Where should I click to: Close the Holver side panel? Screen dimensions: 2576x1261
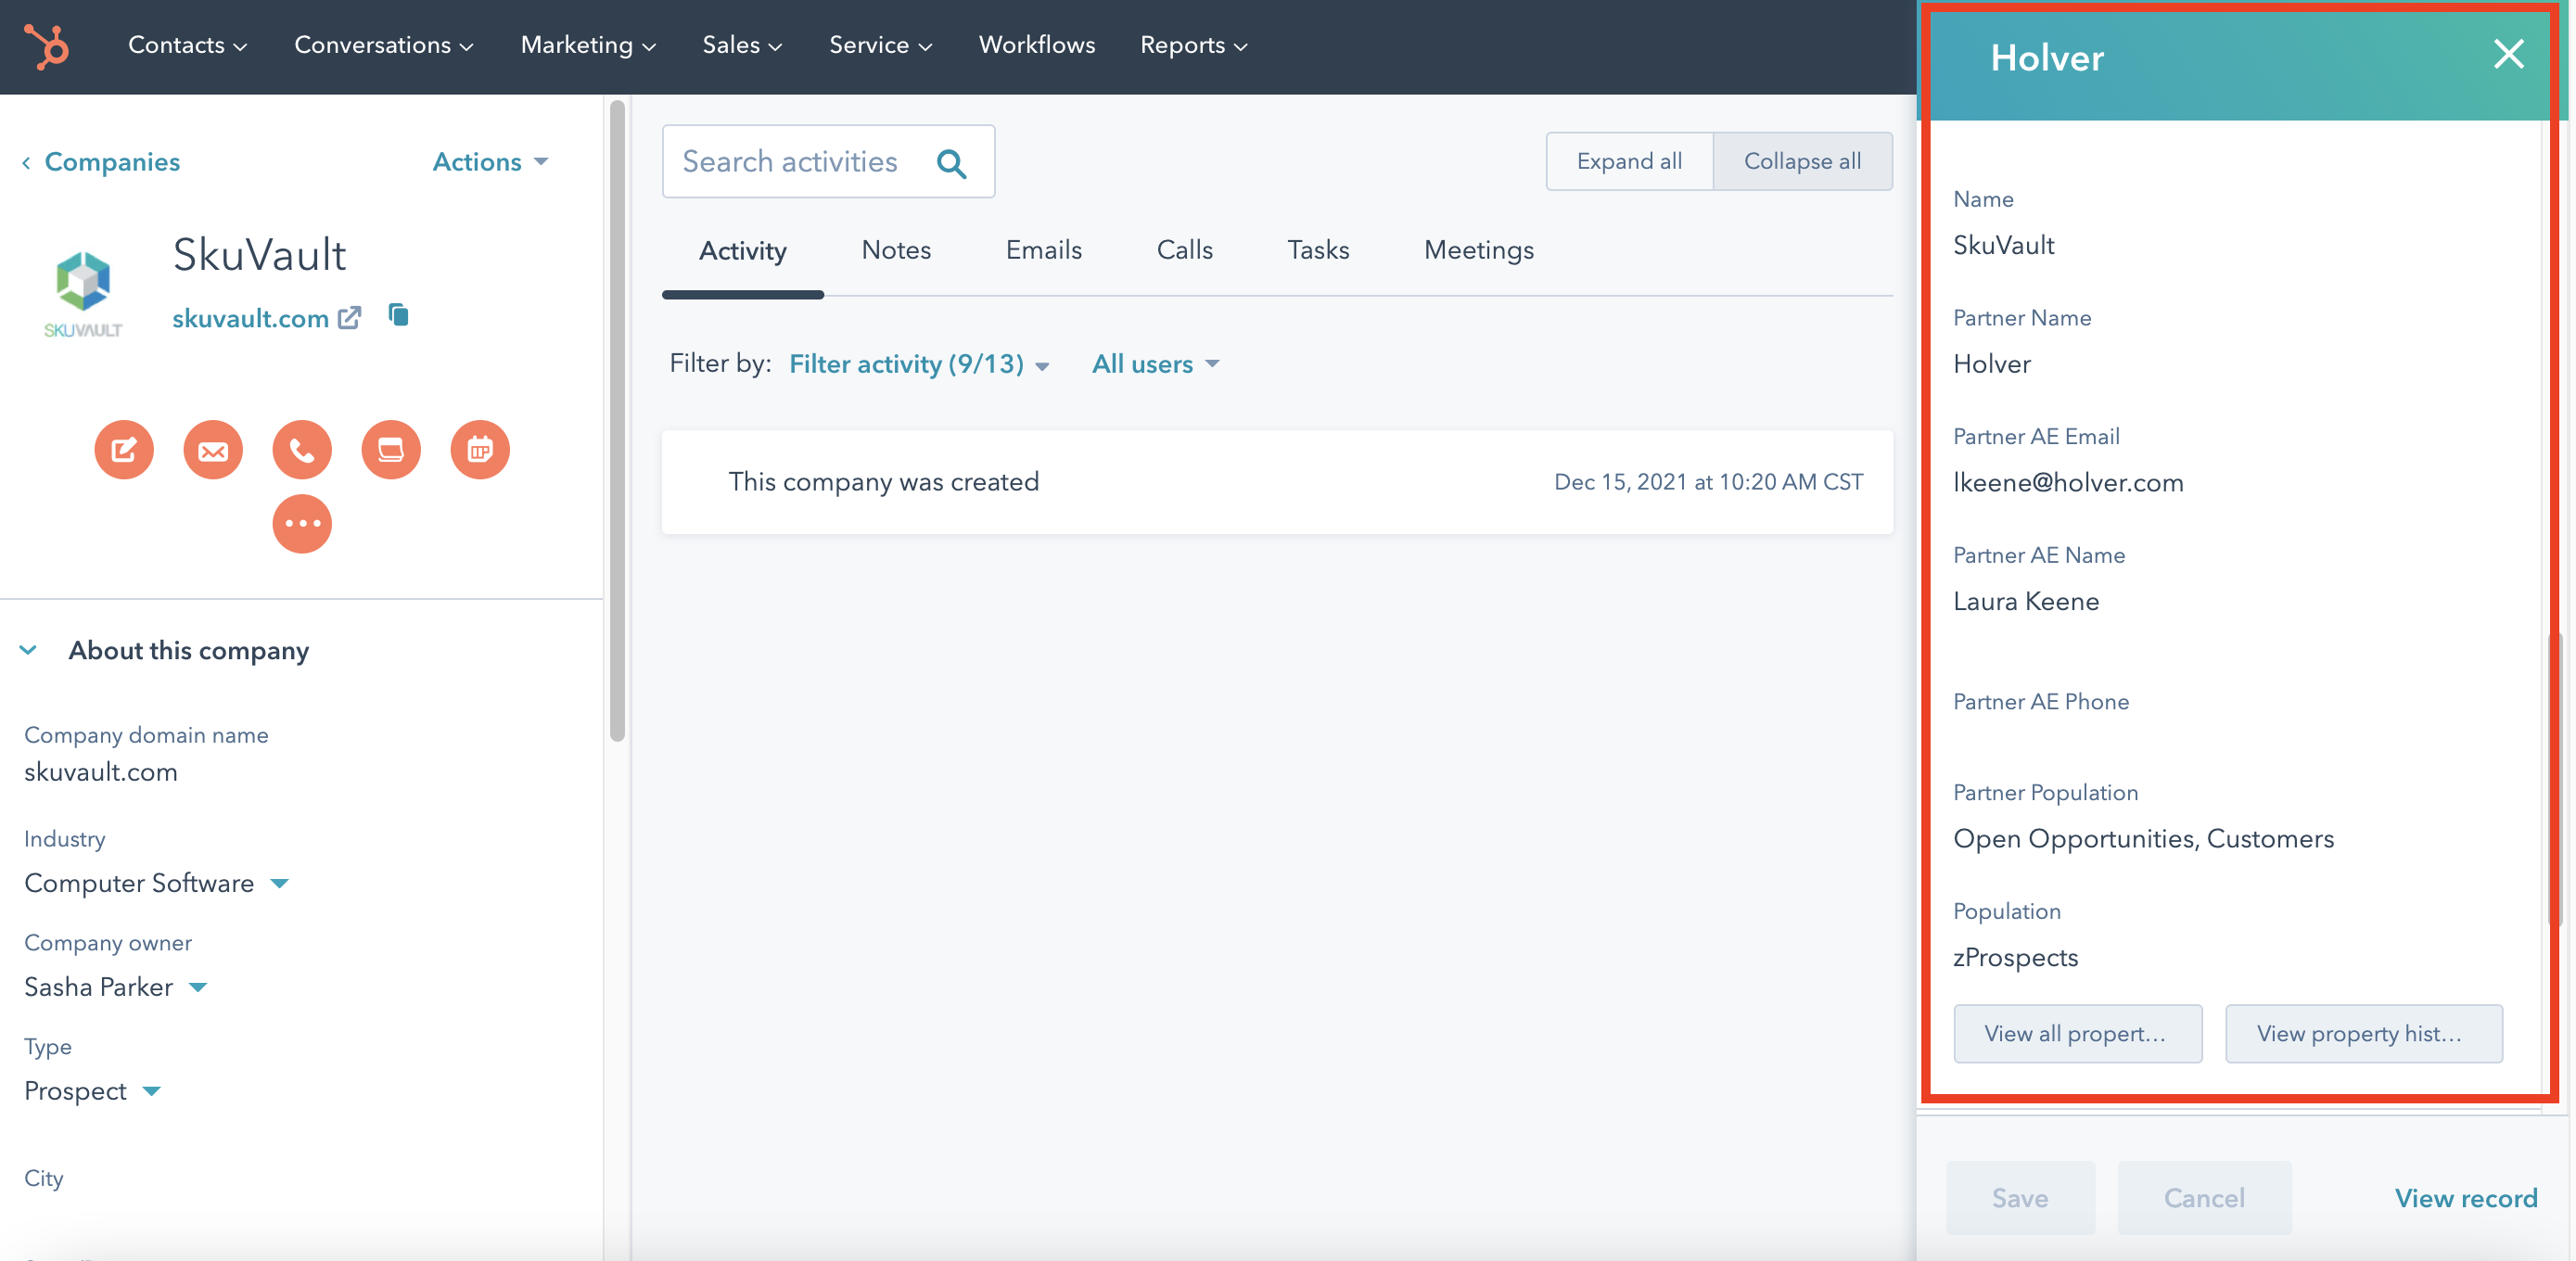[2508, 54]
